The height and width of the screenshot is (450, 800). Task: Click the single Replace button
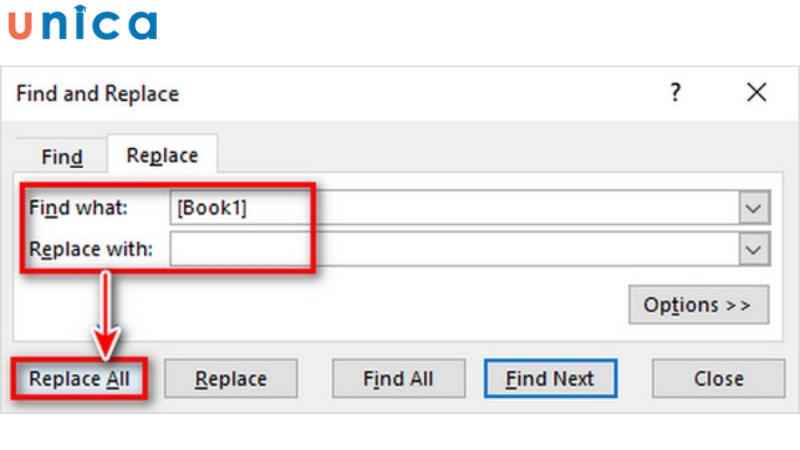231,379
